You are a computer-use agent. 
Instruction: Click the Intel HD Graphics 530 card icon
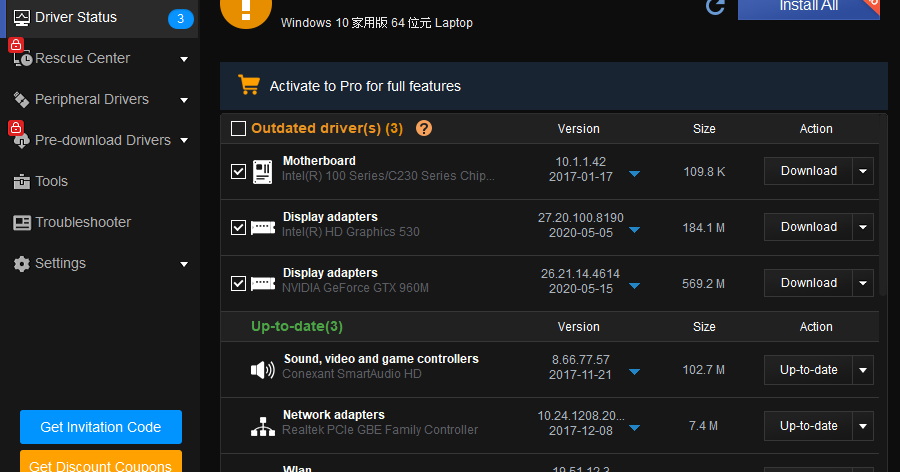(x=263, y=228)
